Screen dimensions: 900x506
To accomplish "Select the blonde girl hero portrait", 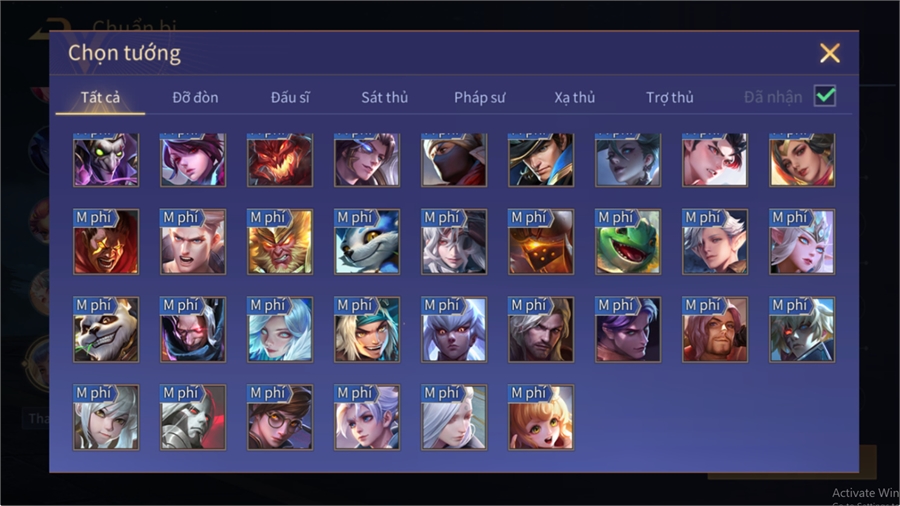I will pos(541,417).
